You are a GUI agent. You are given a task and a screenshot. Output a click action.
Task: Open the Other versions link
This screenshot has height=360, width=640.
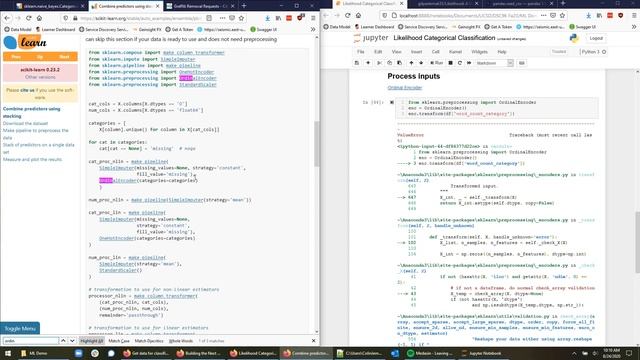(40, 77)
